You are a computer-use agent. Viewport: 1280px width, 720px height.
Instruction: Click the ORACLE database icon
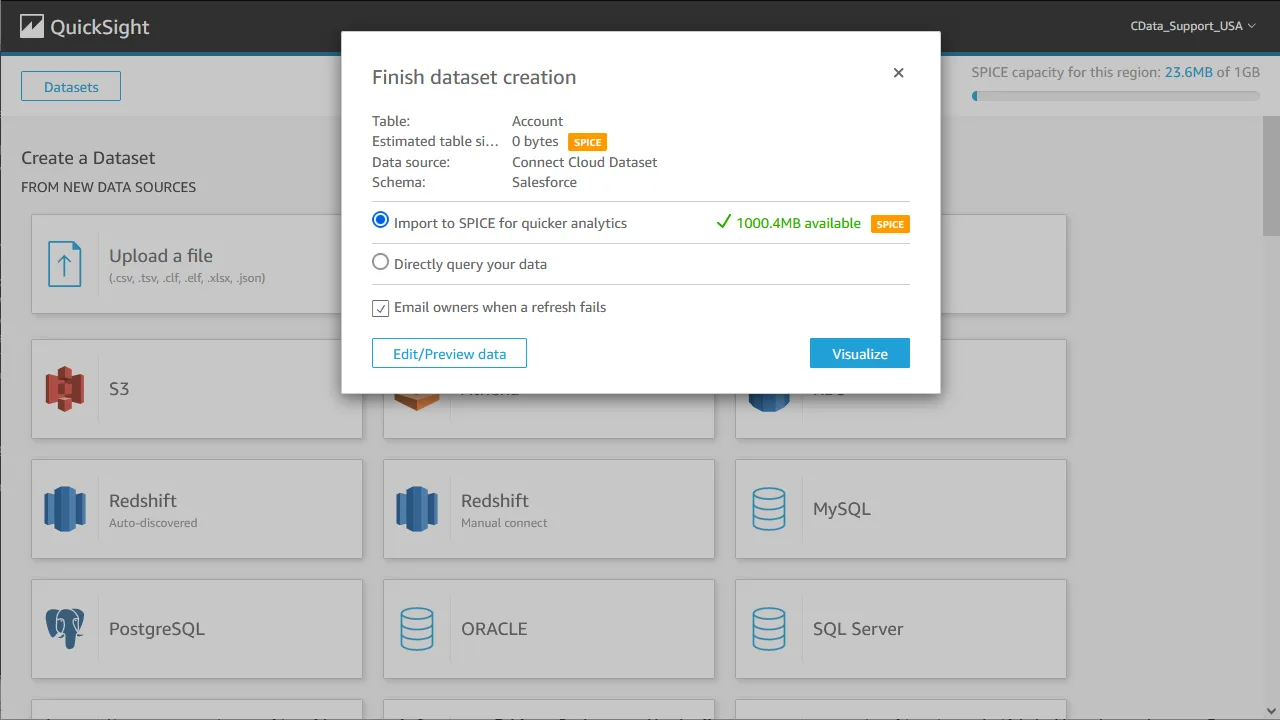(x=417, y=628)
